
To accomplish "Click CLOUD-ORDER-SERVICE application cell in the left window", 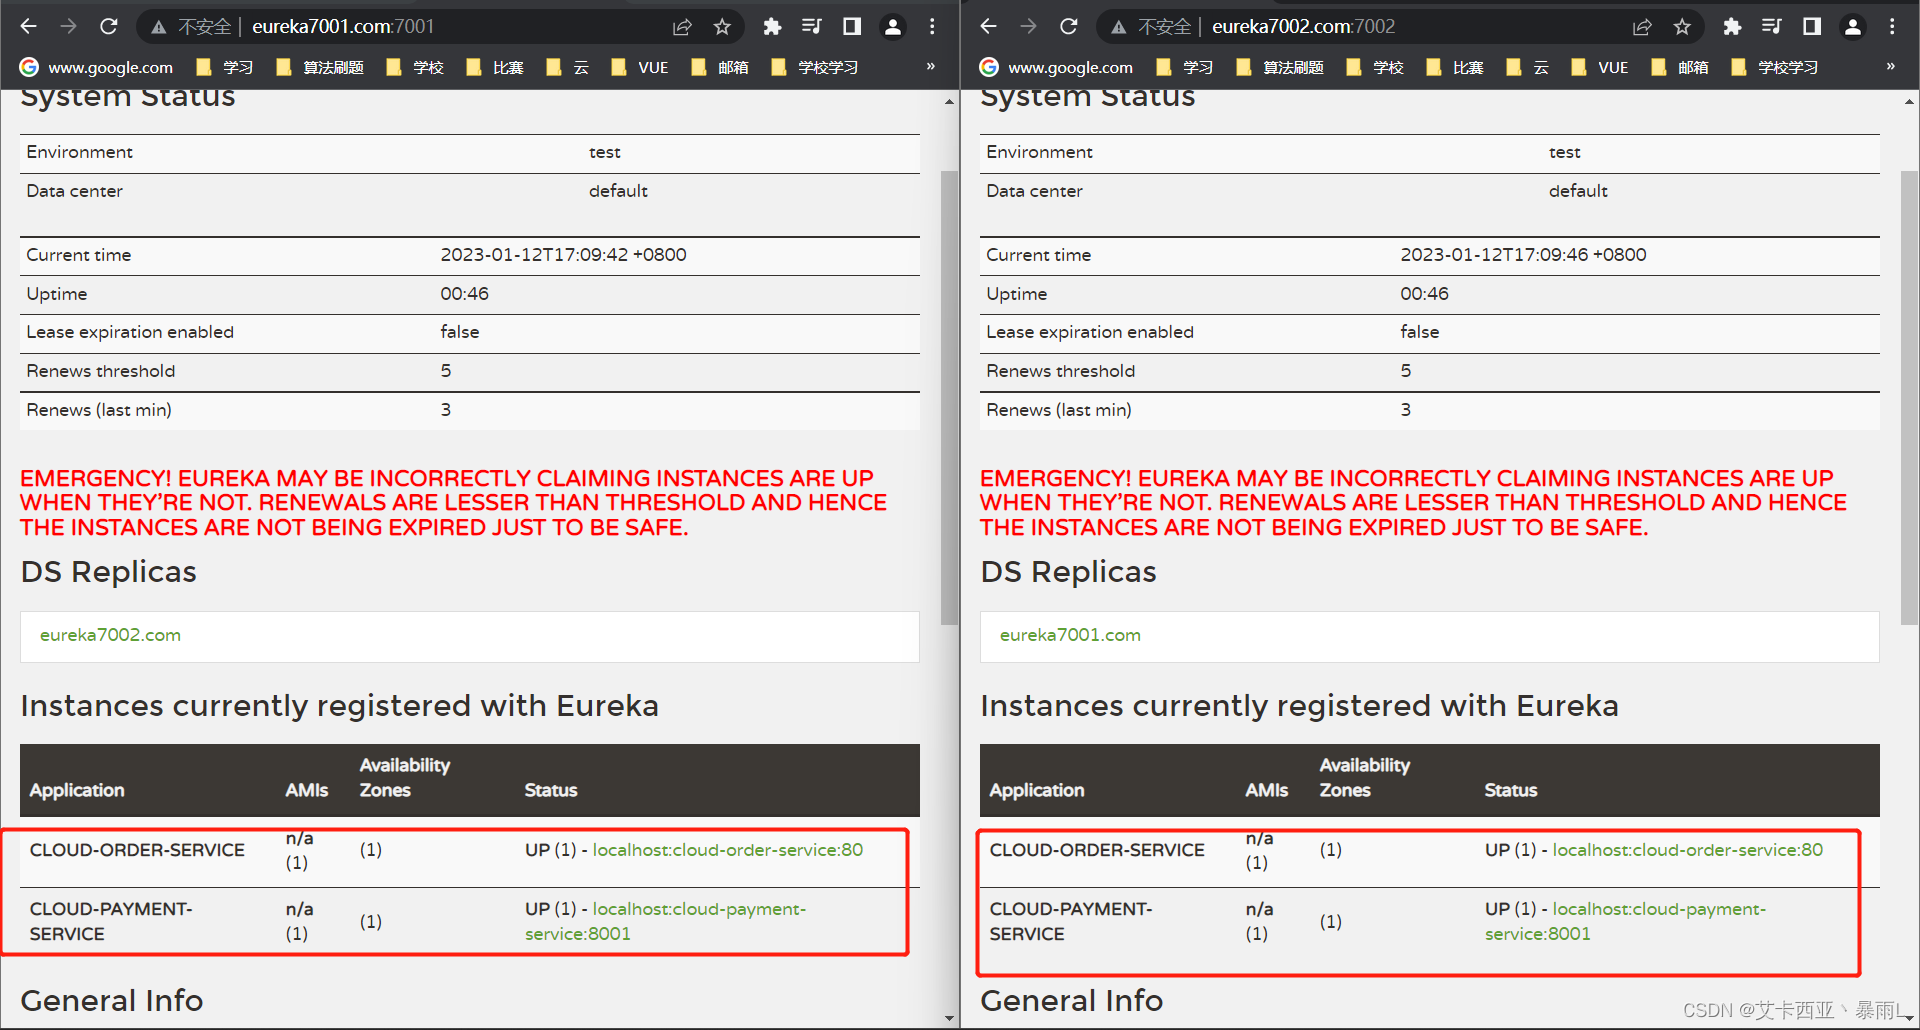I will tap(137, 850).
